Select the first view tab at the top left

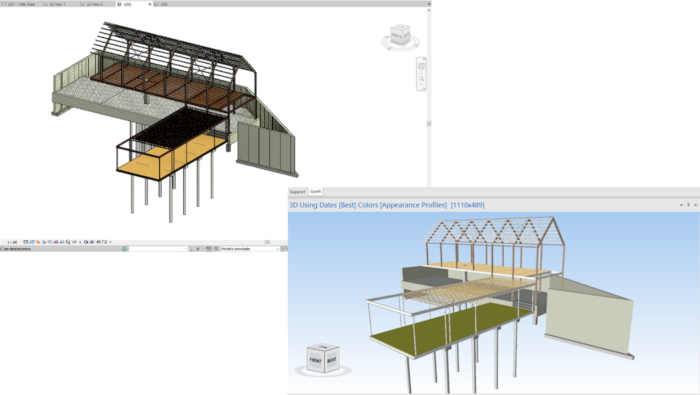(x=19, y=4)
